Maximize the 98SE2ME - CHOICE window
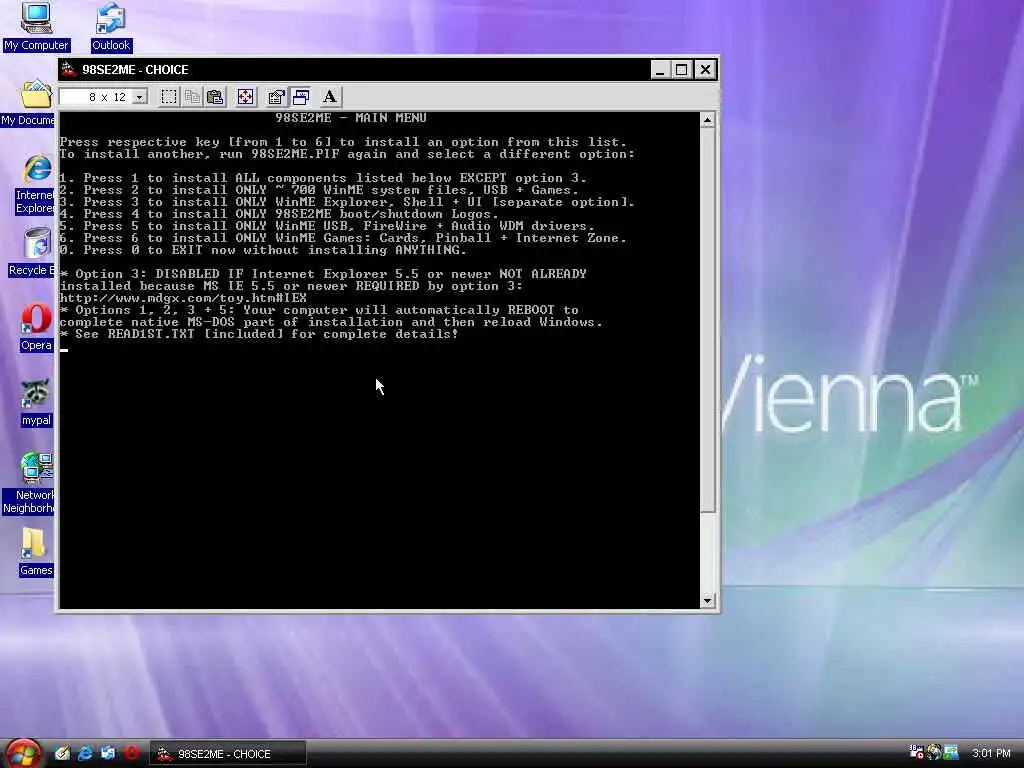The height and width of the screenshot is (768, 1024). coord(681,70)
